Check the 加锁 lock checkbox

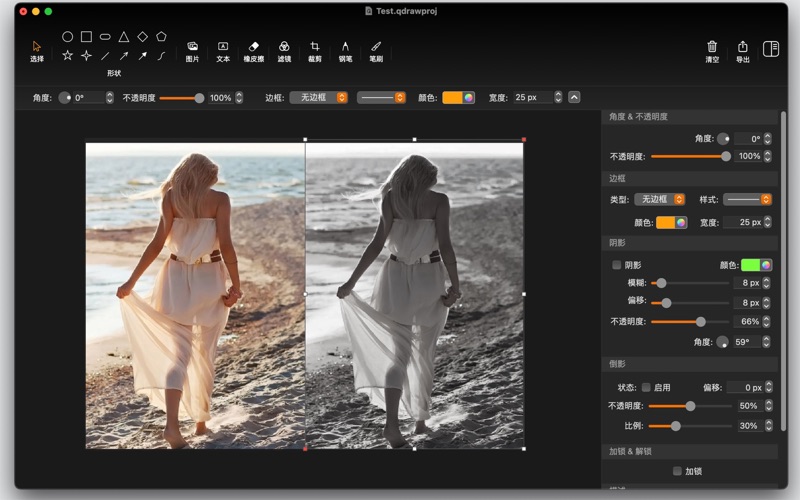click(677, 471)
